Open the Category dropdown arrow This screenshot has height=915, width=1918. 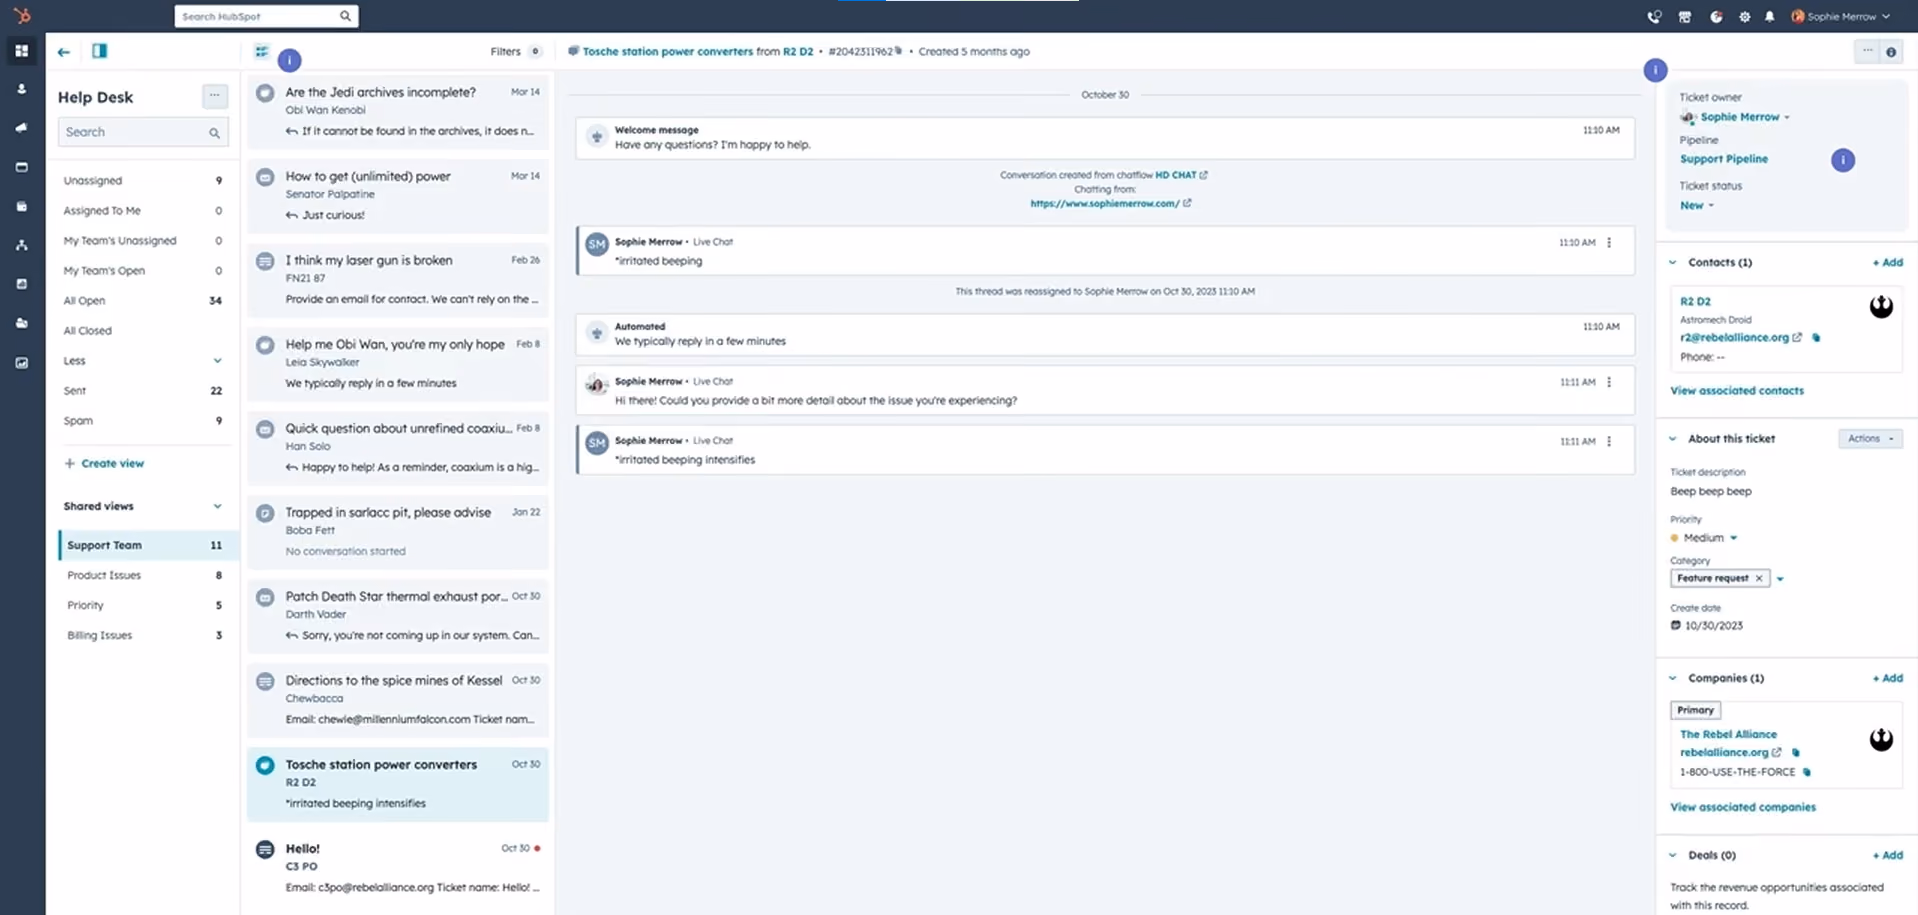pyautogui.click(x=1780, y=579)
